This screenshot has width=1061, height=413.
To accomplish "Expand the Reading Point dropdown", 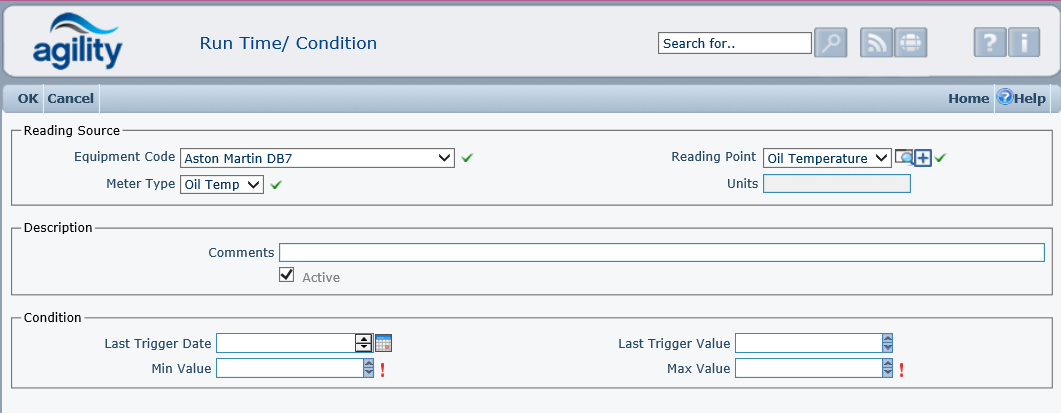I will point(880,158).
